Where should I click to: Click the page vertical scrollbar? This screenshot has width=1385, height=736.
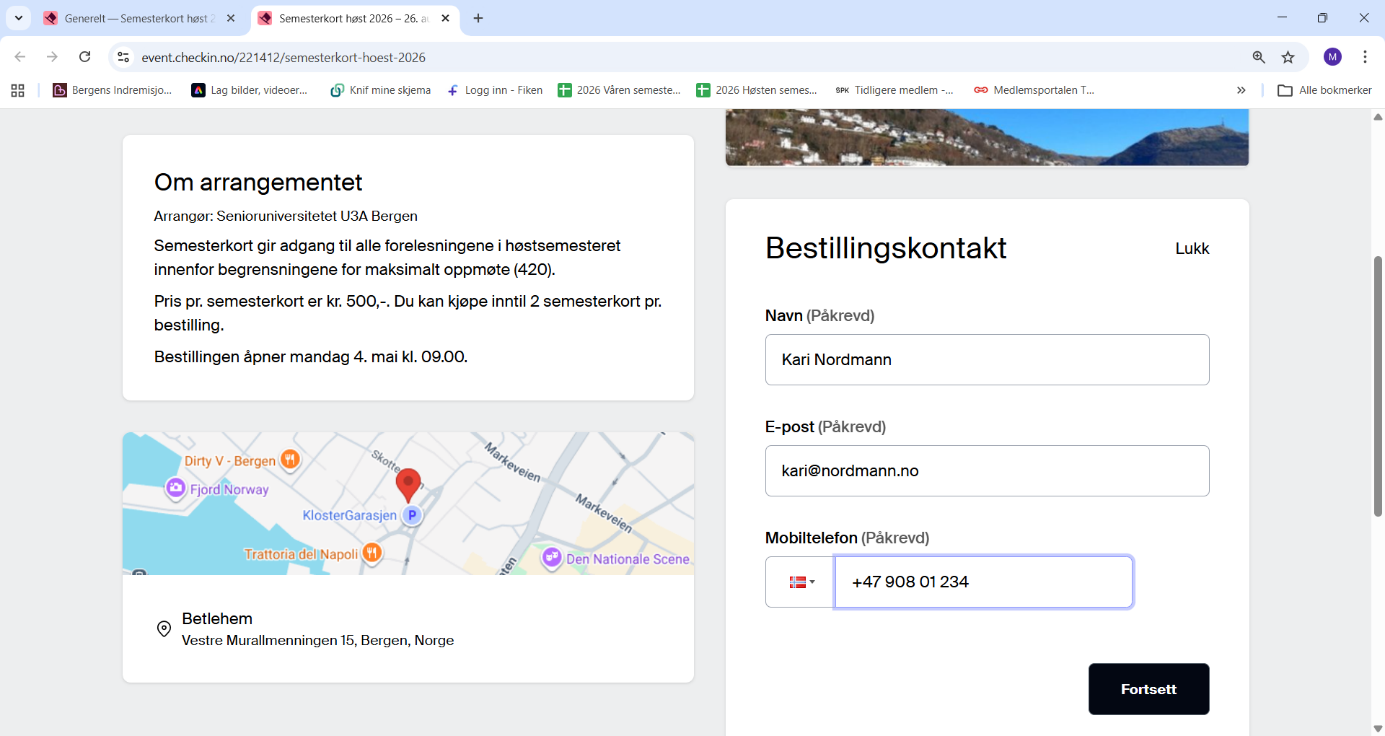click(x=1378, y=386)
